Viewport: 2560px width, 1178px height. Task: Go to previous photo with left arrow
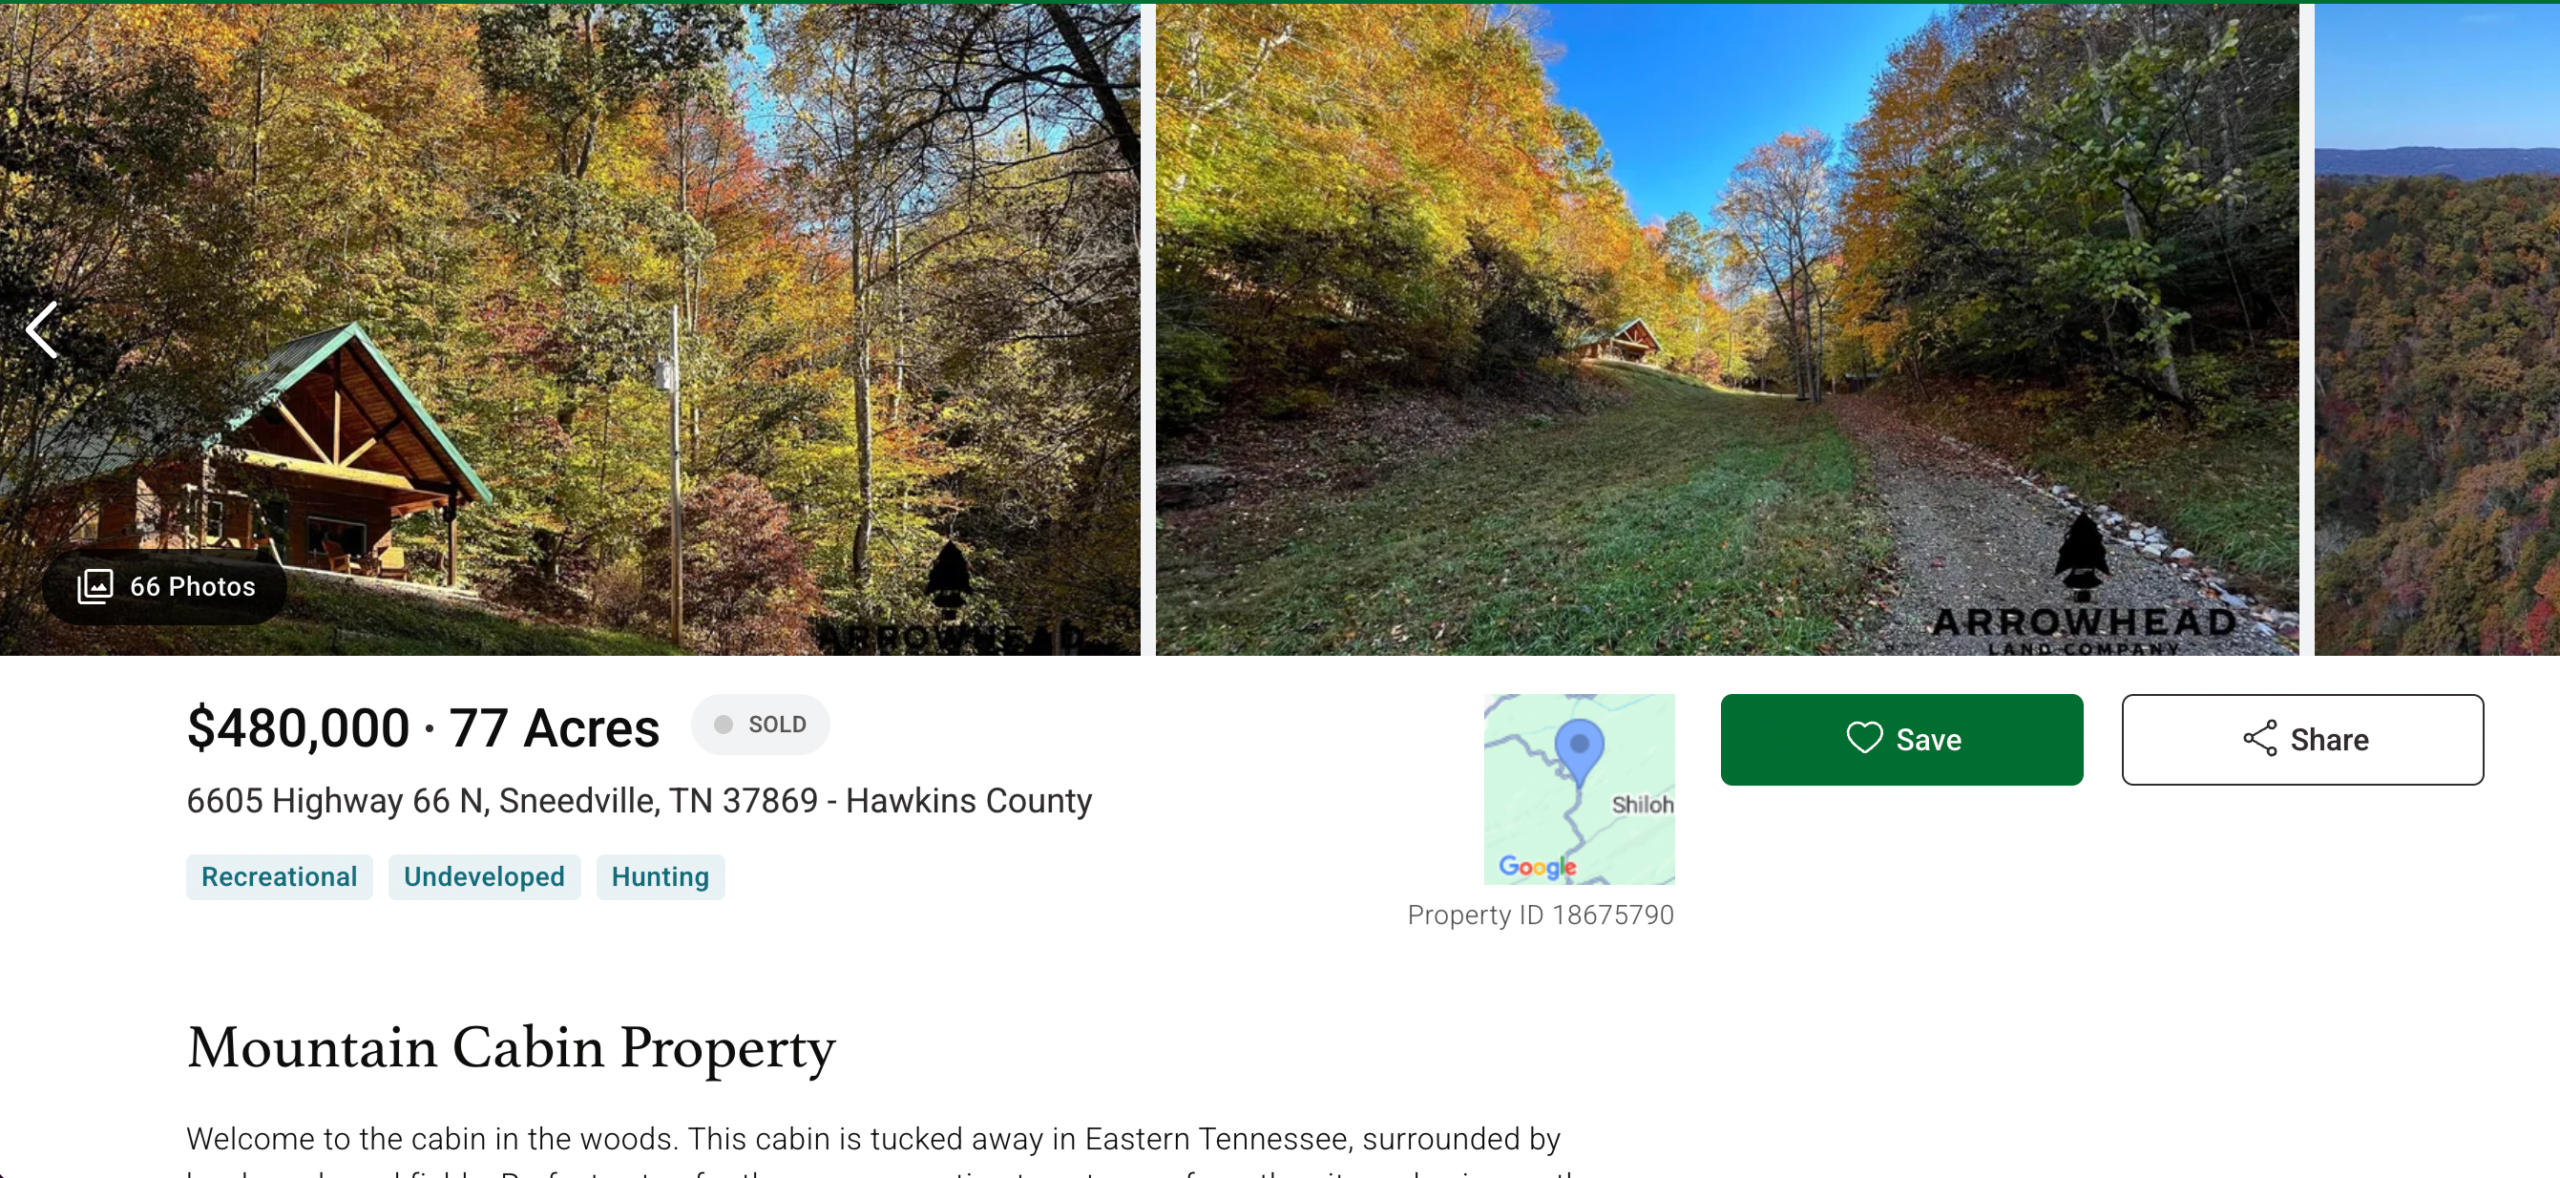42,330
